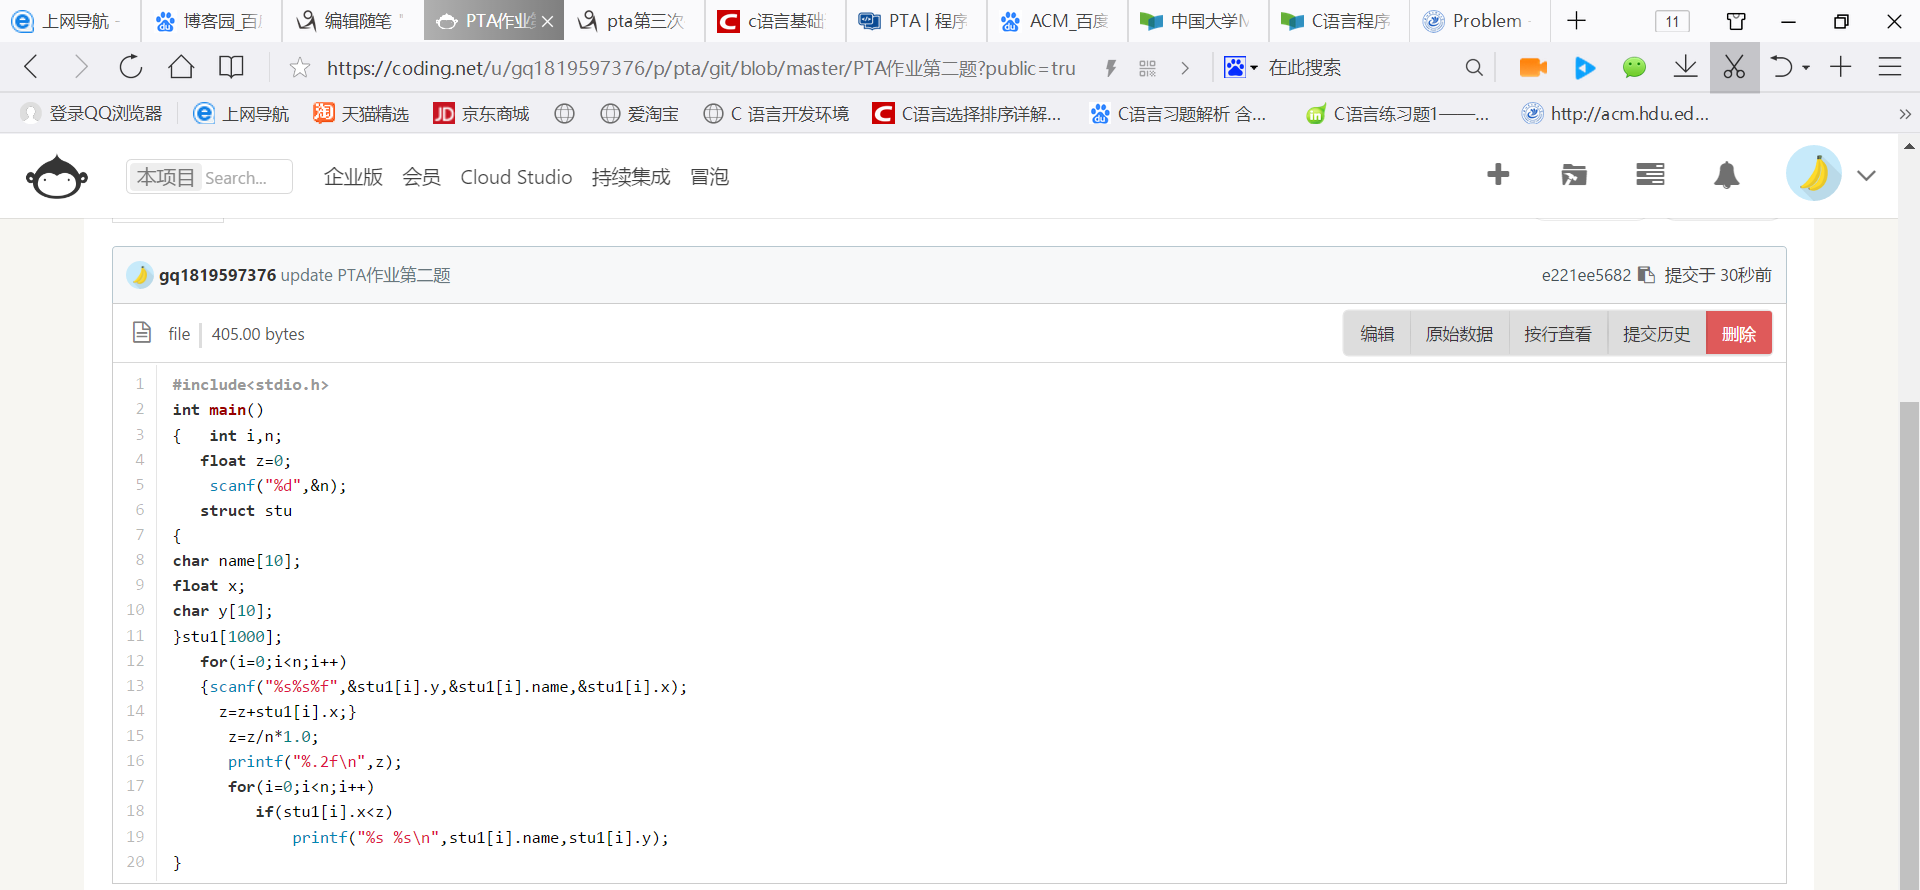Open the Cloud Studio nav link
This screenshot has height=890, width=1920.
click(x=516, y=177)
